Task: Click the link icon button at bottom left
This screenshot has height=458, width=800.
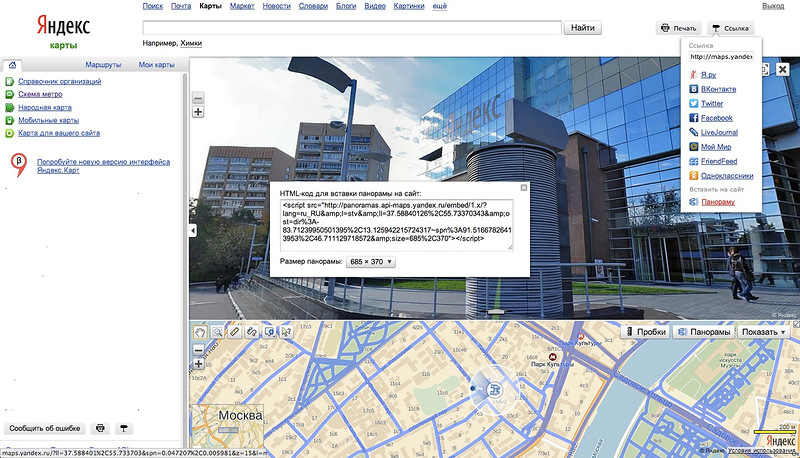Action: [x=123, y=428]
